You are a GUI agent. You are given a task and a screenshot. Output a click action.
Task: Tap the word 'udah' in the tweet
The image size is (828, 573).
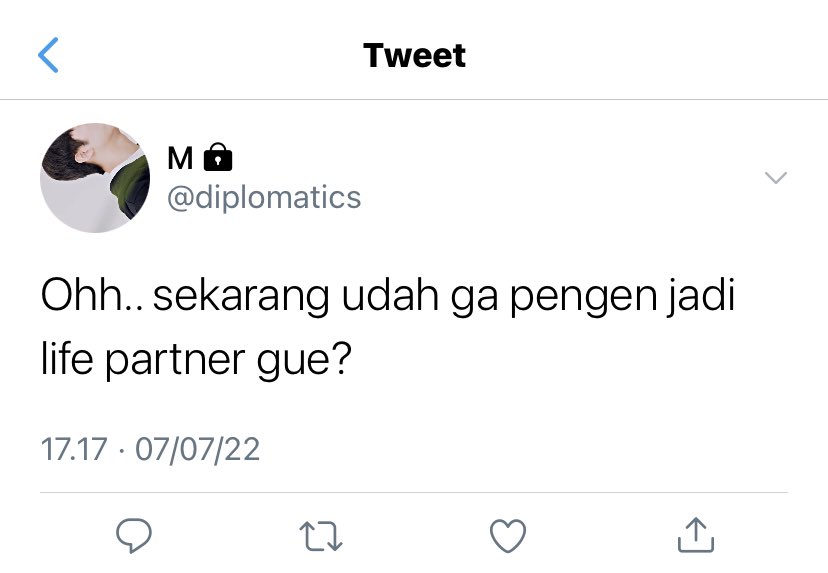(390, 296)
